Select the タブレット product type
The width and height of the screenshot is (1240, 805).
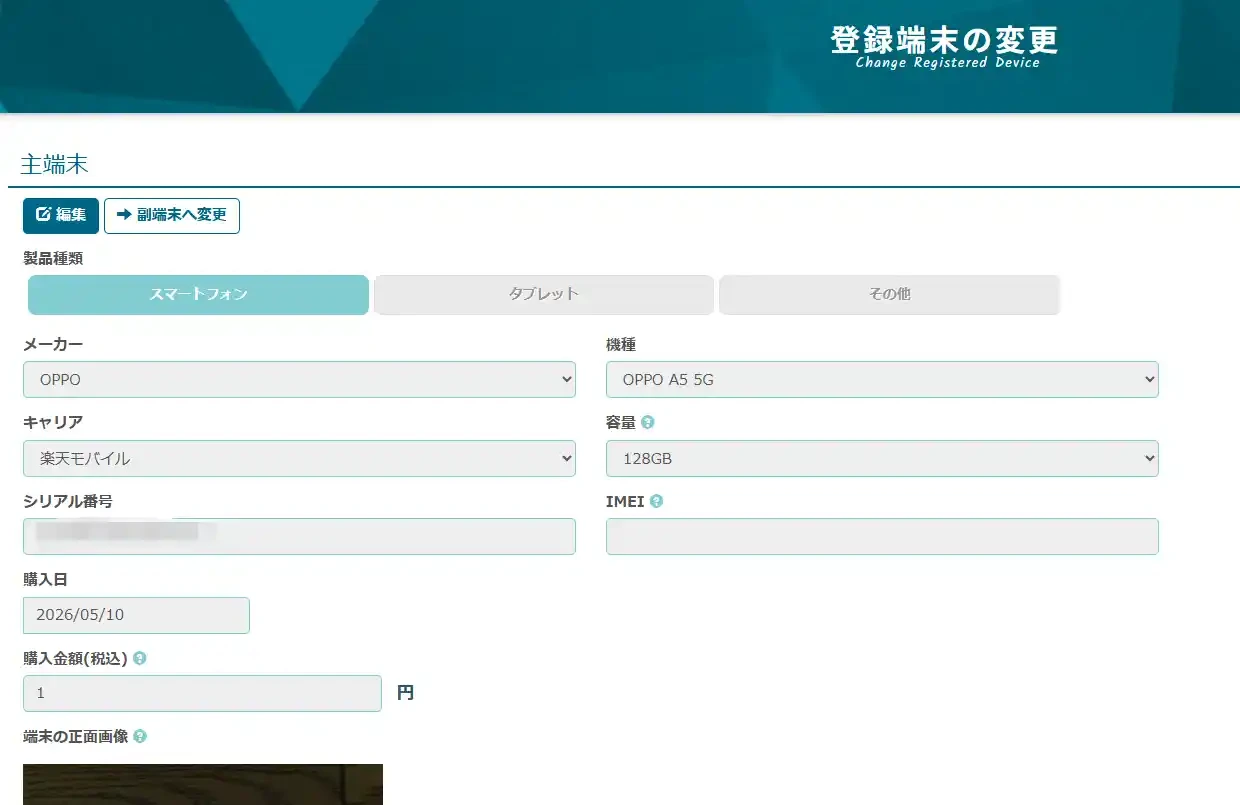tap(544, 295)
